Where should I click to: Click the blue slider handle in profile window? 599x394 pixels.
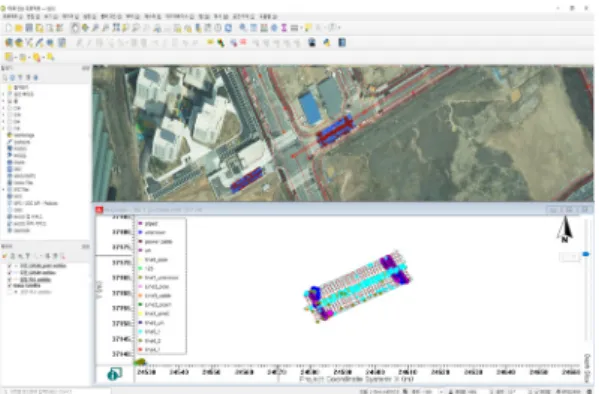pos(586,254)
